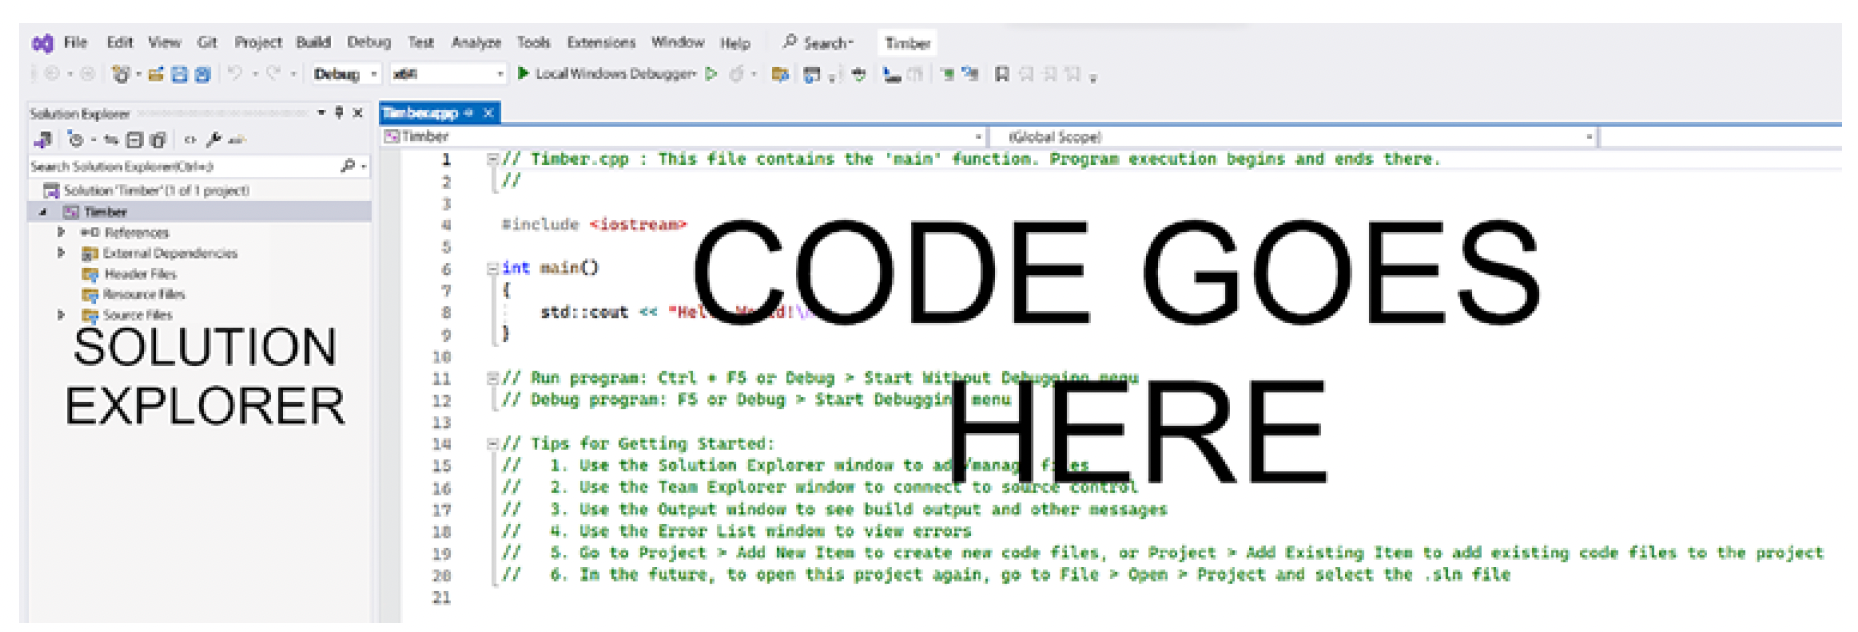Click the Open File folder icon
1858x632 pixels.
[x=156, y=74]
